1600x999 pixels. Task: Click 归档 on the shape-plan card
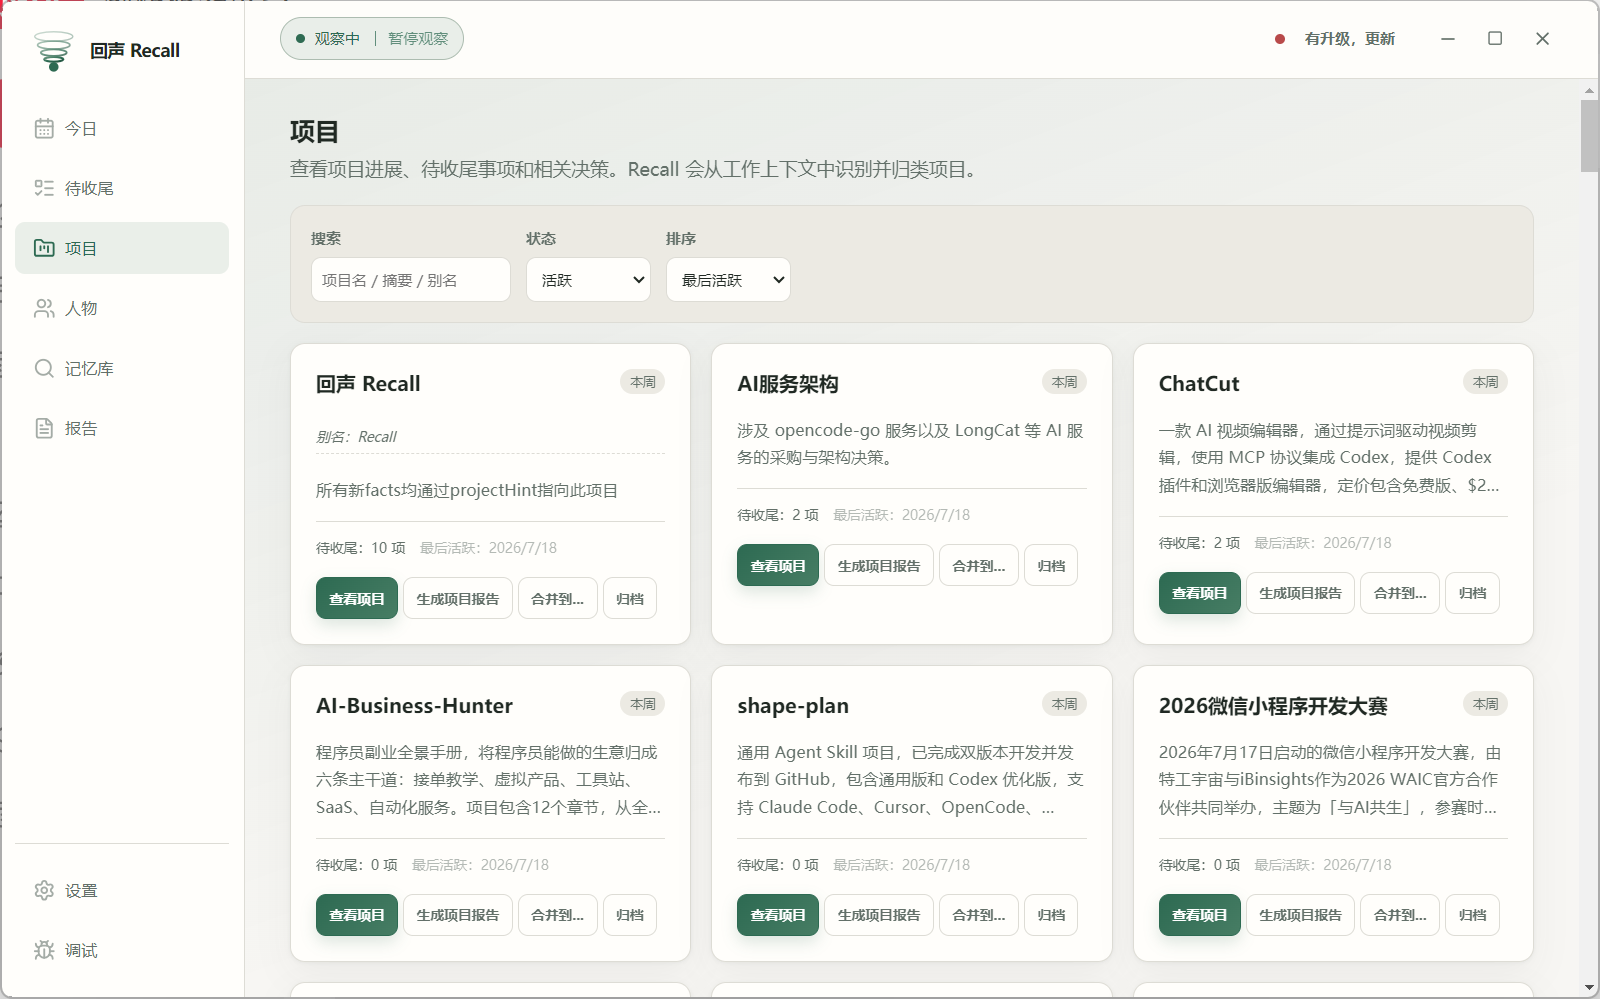1051,915
